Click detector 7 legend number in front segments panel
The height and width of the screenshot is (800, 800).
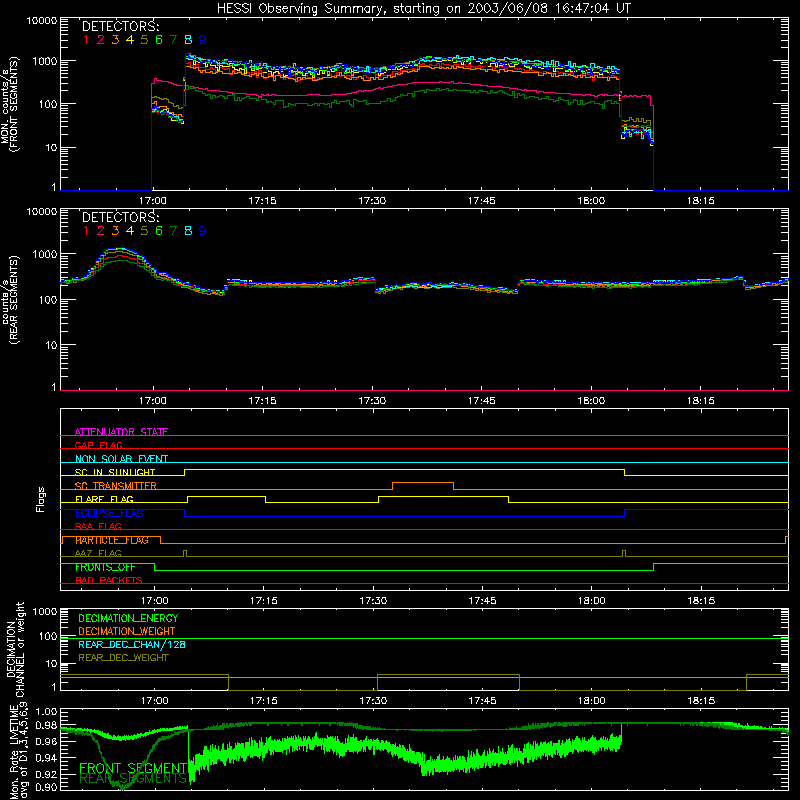[173, 40]
